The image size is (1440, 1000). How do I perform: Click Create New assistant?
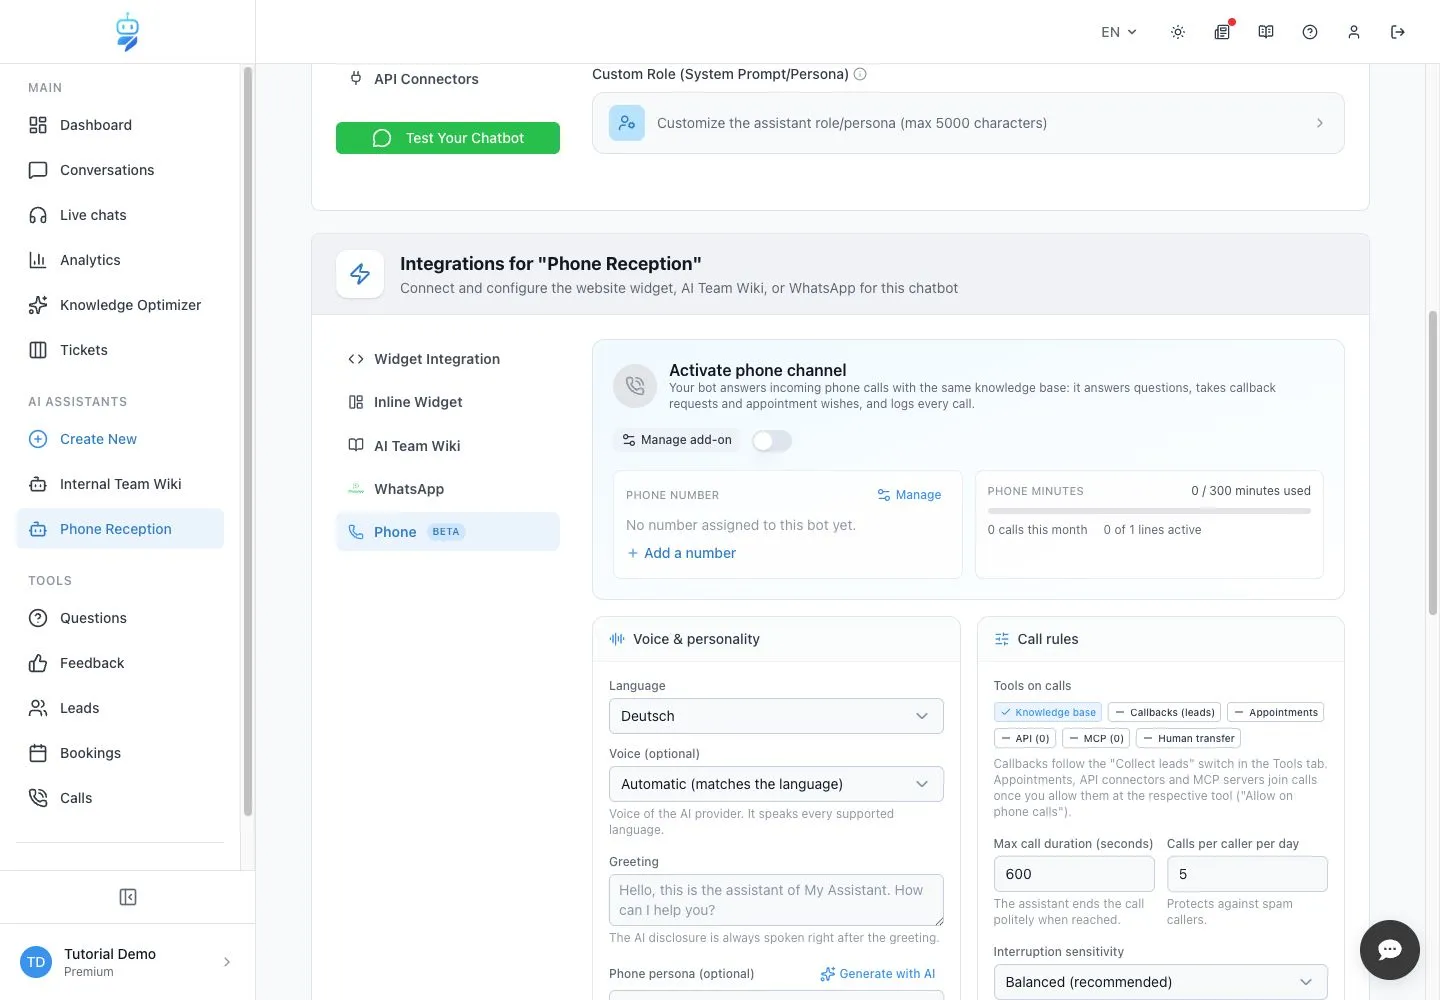120,439
